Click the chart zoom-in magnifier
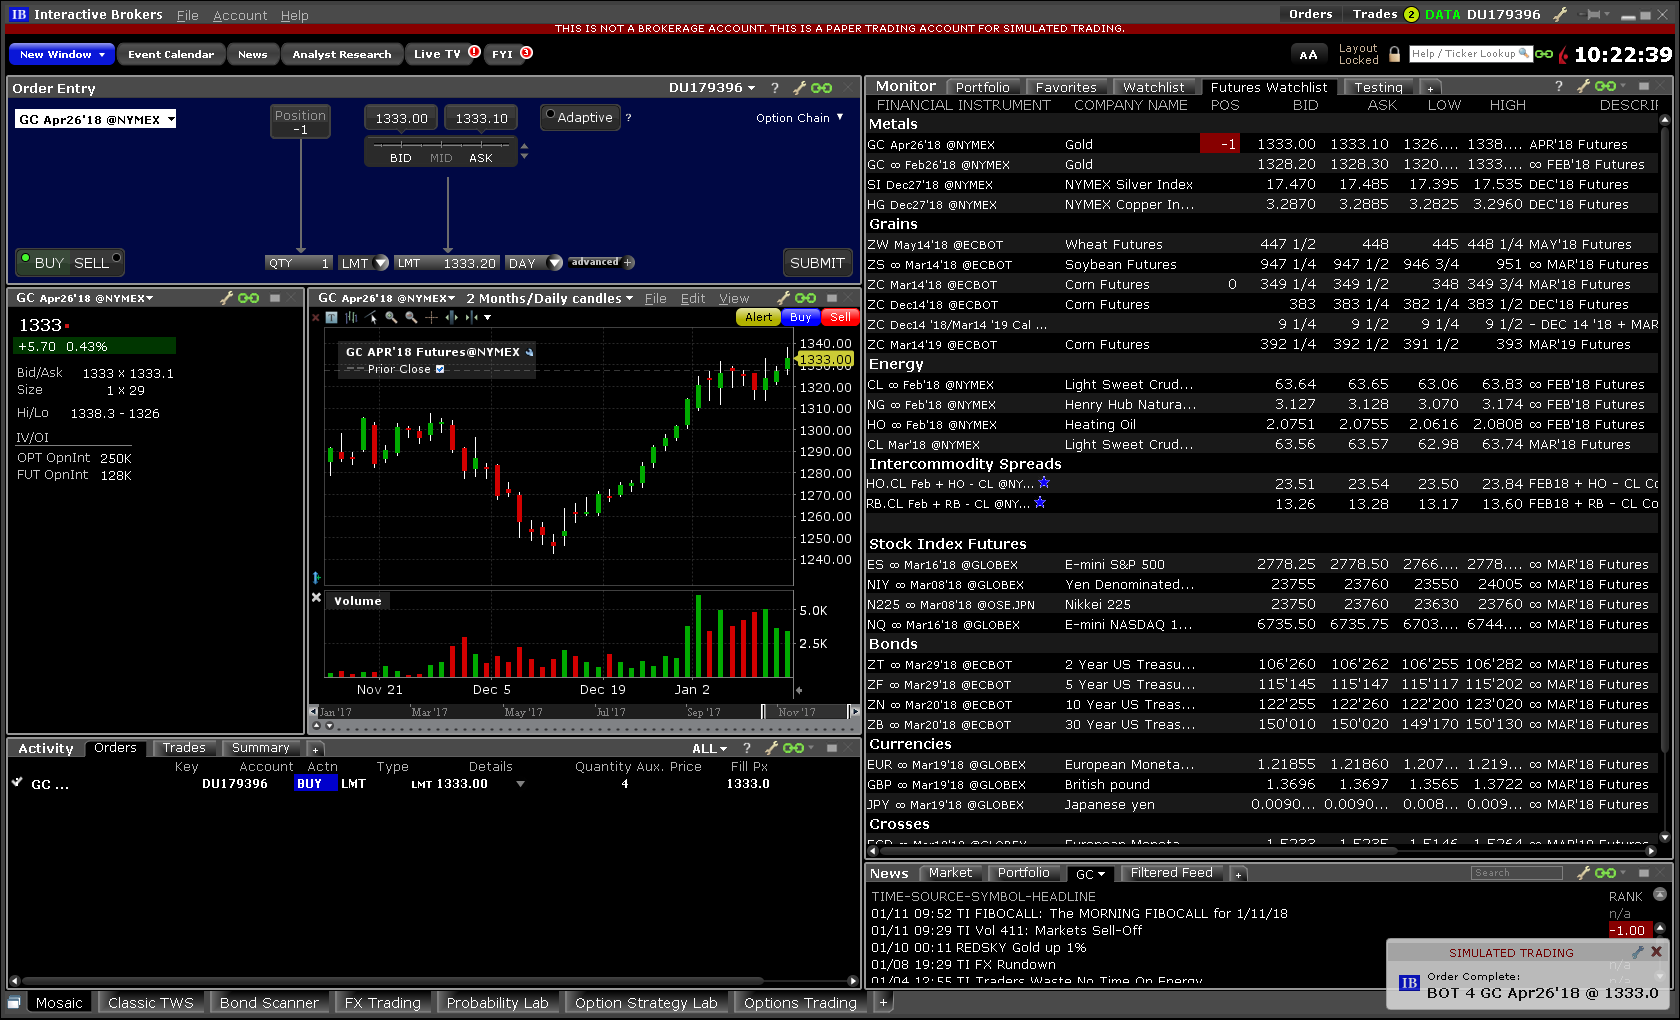 [391, 318]
